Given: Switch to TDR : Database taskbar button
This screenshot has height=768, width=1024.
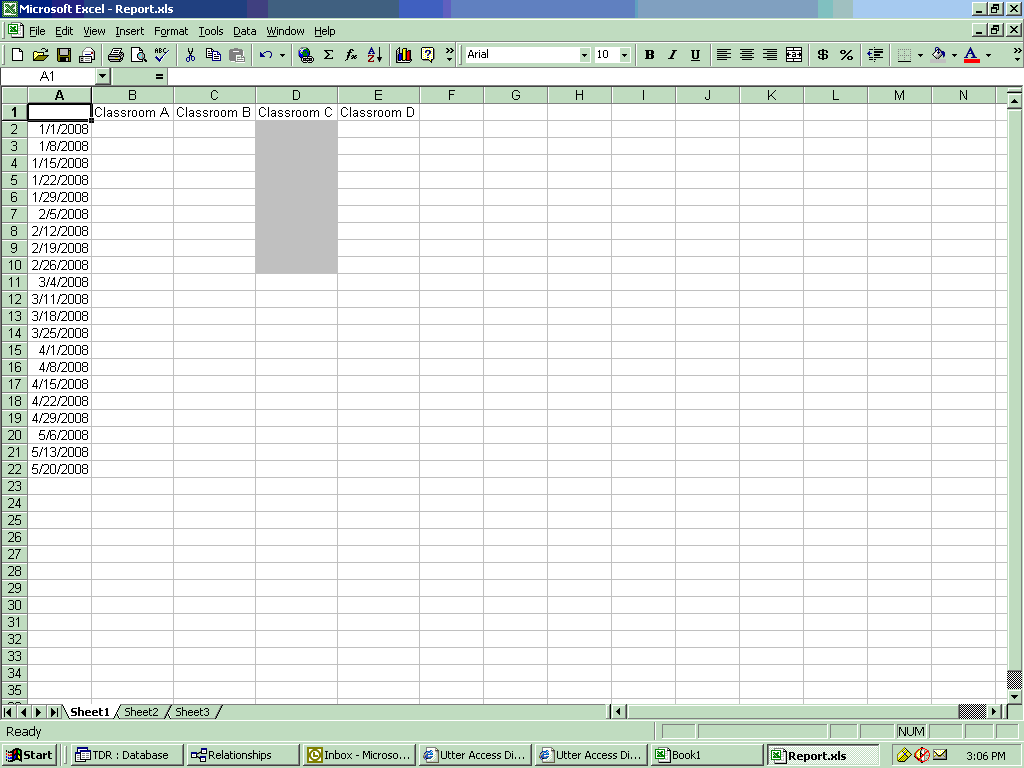Looking at the screenshot, I should (x=127, y=755).
